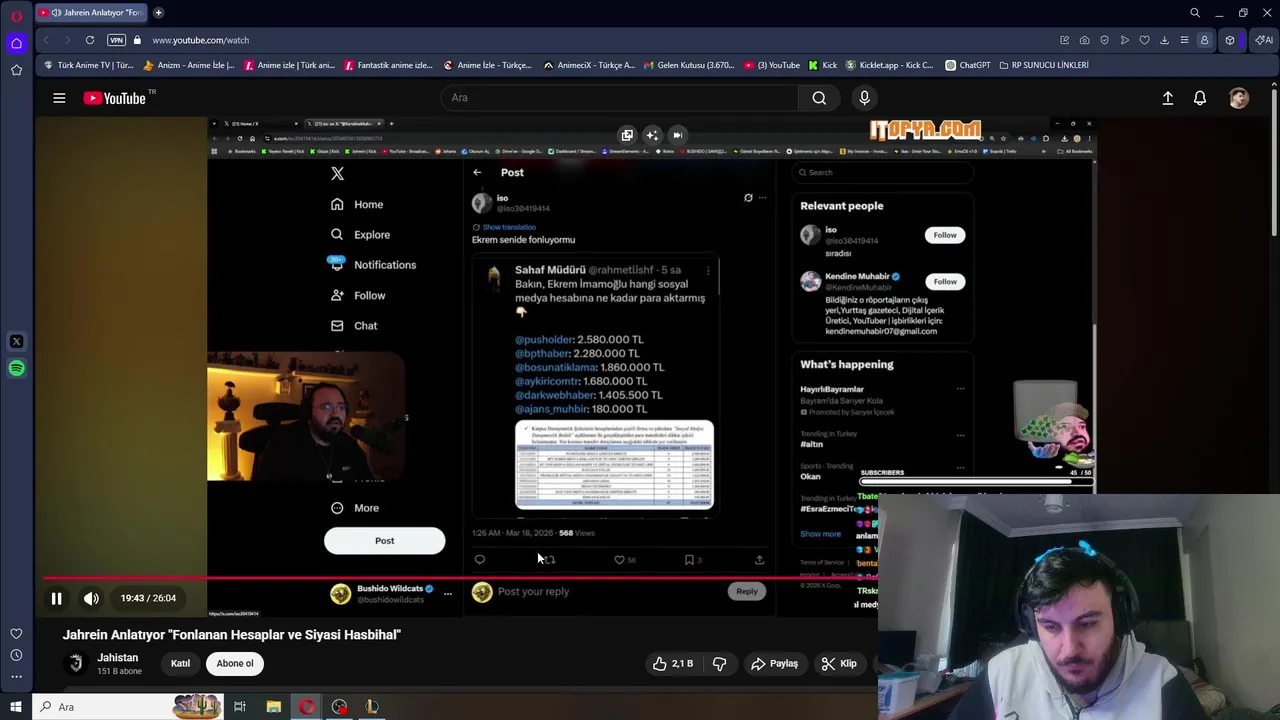Switch to the Jahrein Anlatıyor browser tab
Screen dimensions: 1280x720
point(90,13)
